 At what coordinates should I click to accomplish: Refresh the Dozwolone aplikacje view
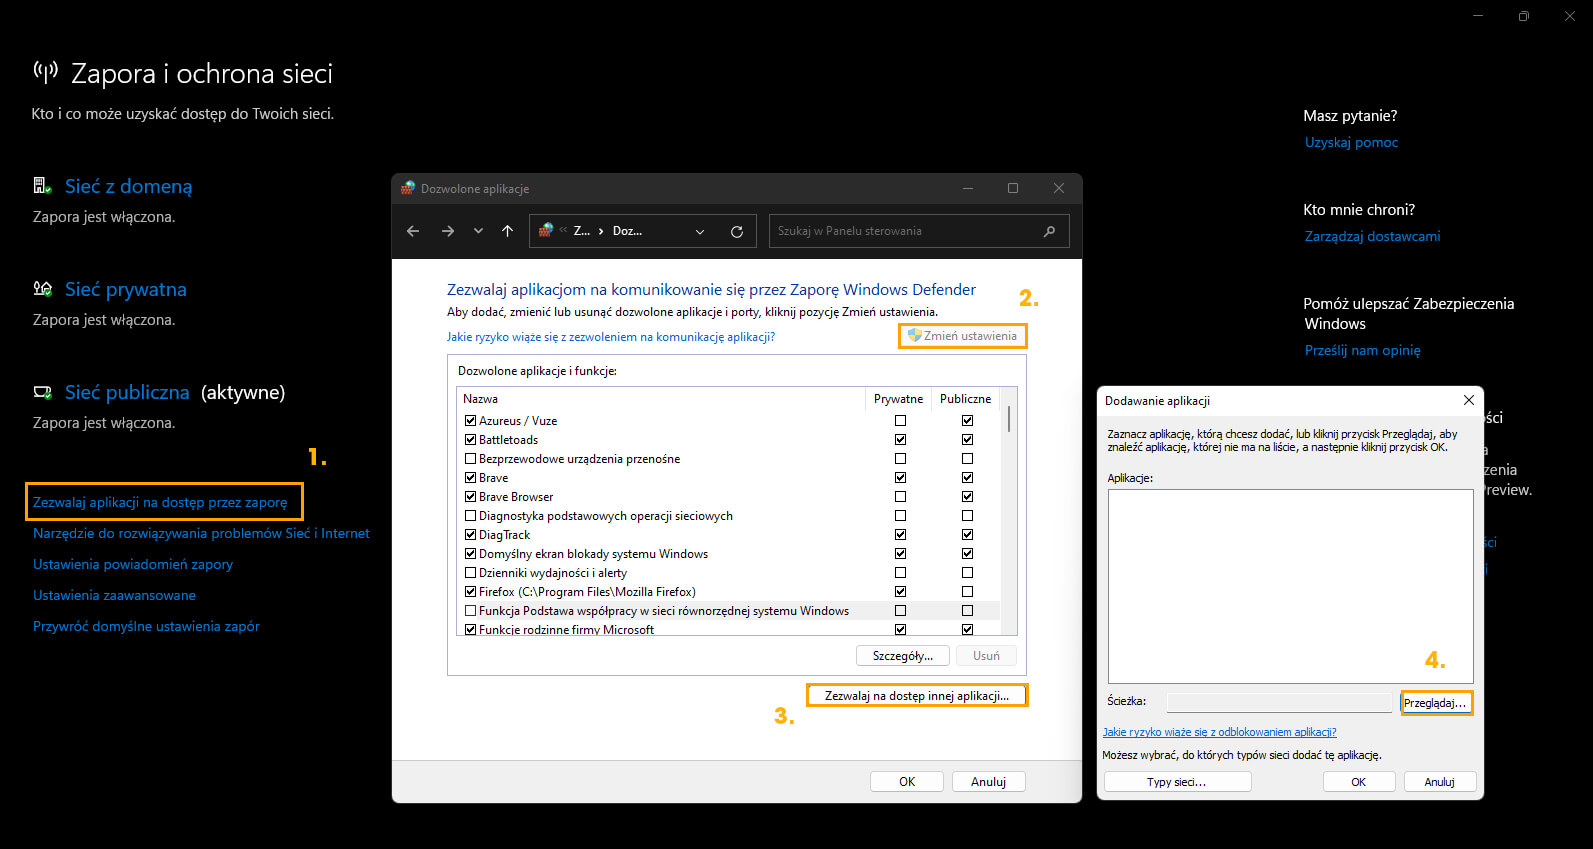click(737, 231)
